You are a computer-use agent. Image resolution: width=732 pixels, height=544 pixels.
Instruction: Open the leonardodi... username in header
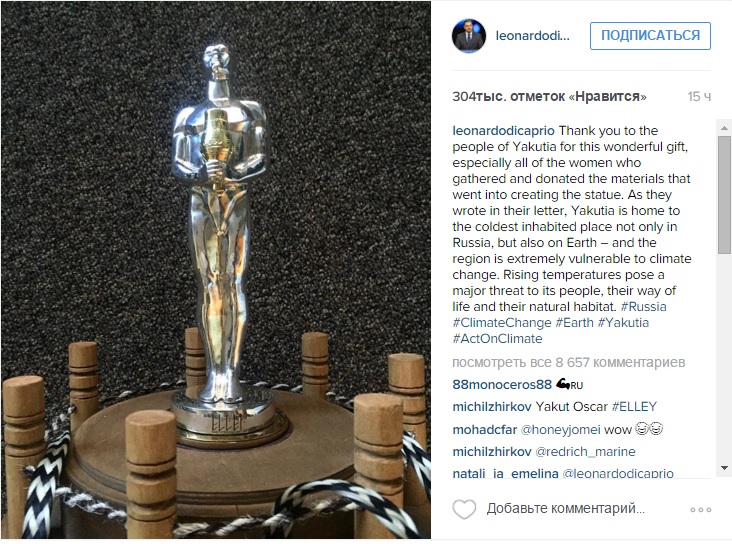tap(532, 36)
